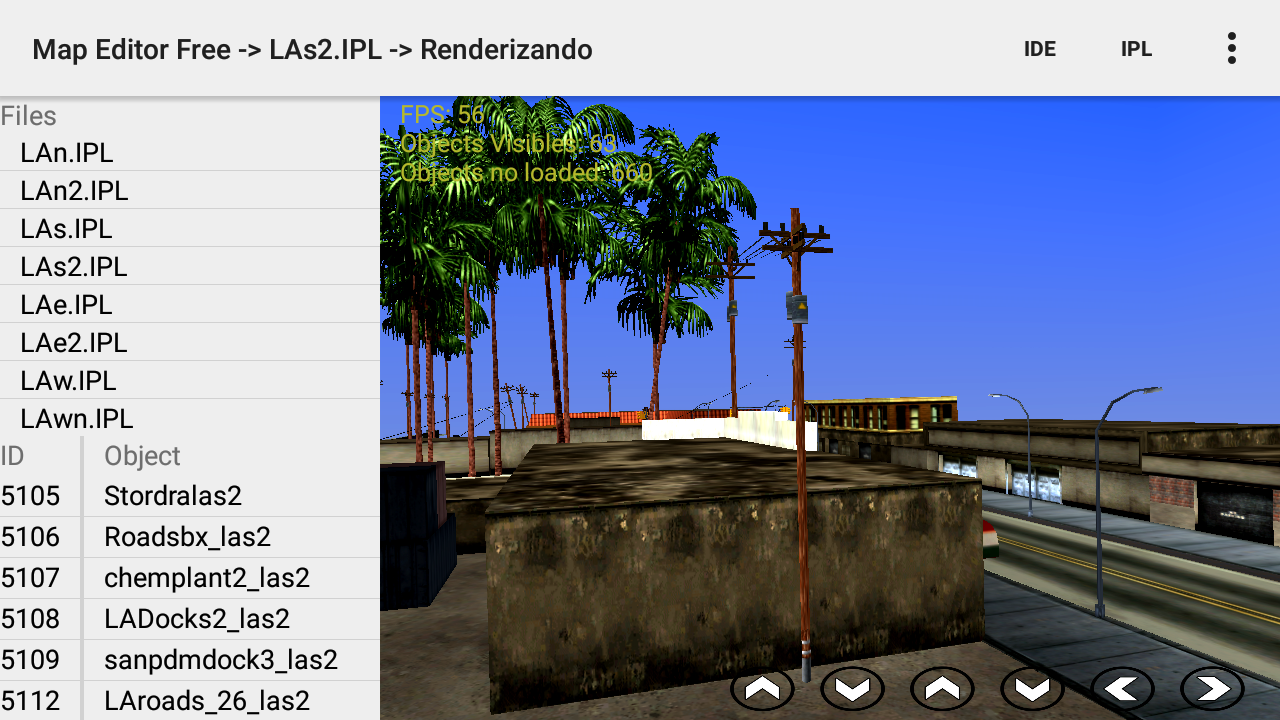Click object ID 5105

pyautogui.click(x=31, y=496)
